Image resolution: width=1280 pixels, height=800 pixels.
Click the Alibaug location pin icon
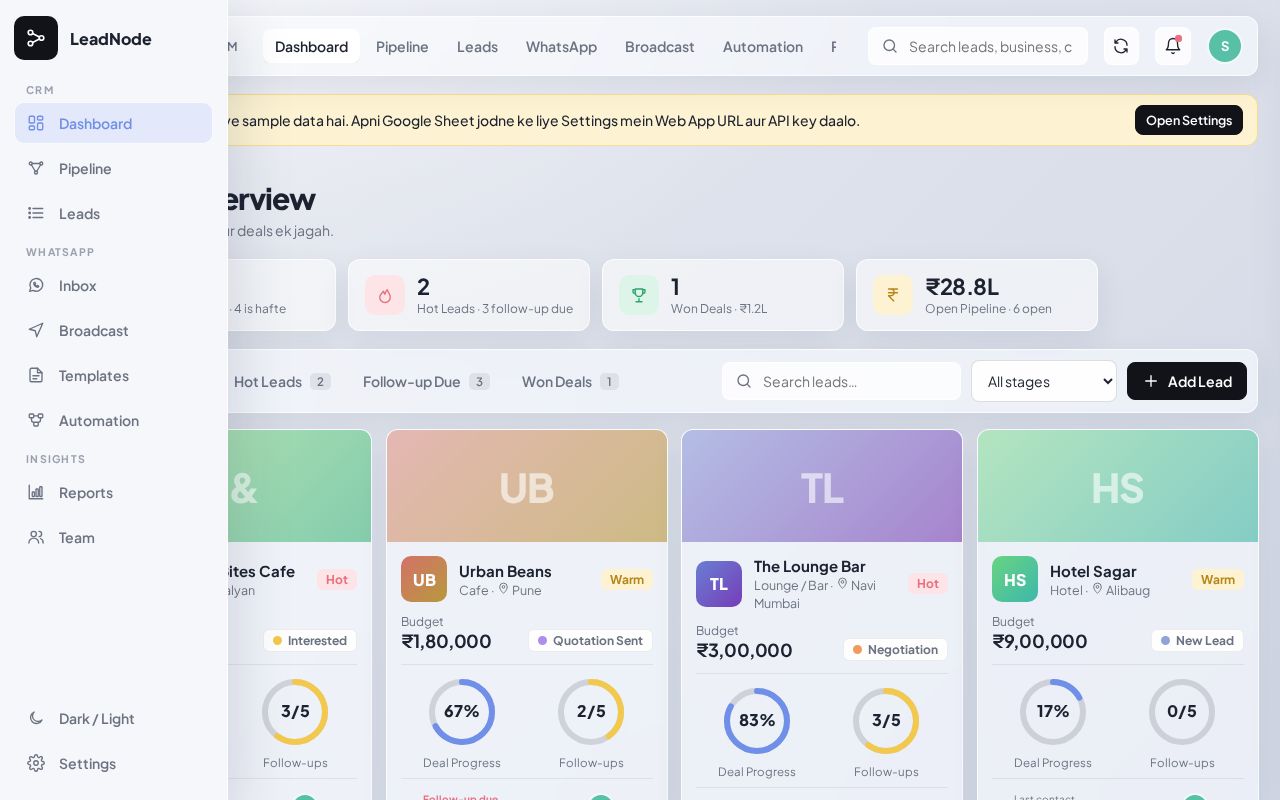click(1097, 589)
